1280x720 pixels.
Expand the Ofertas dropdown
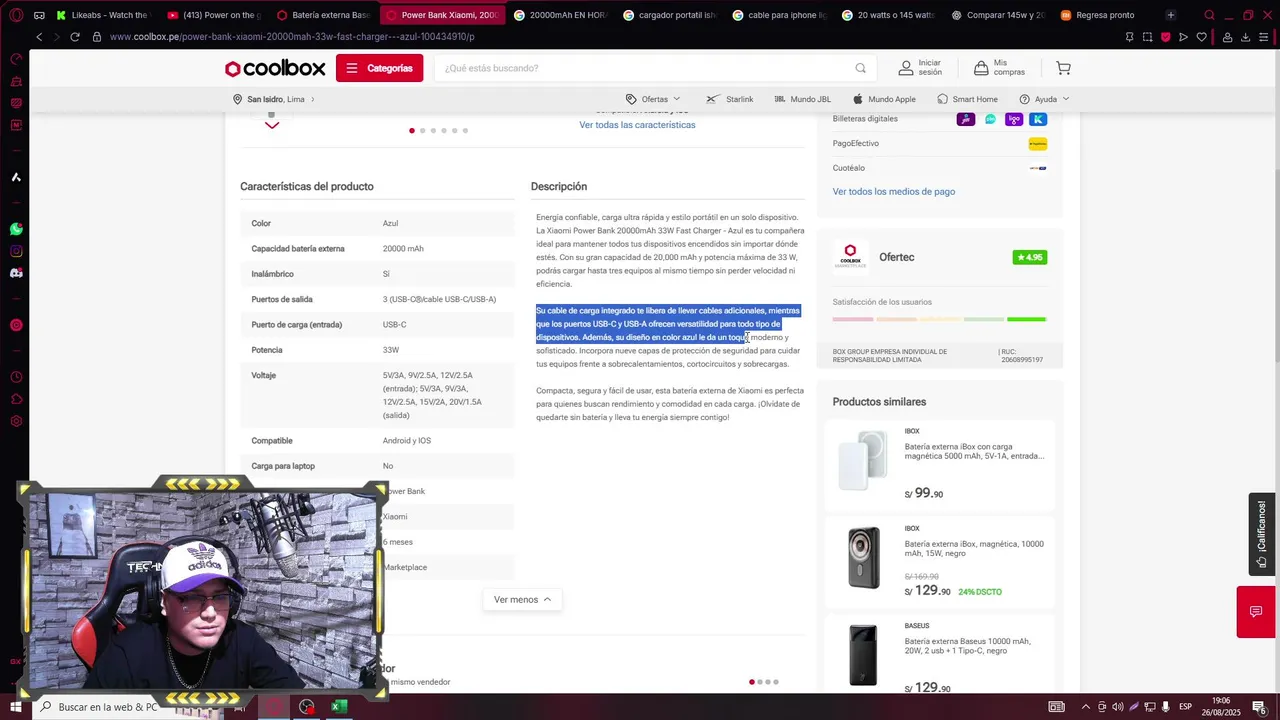tap(653, 99)
